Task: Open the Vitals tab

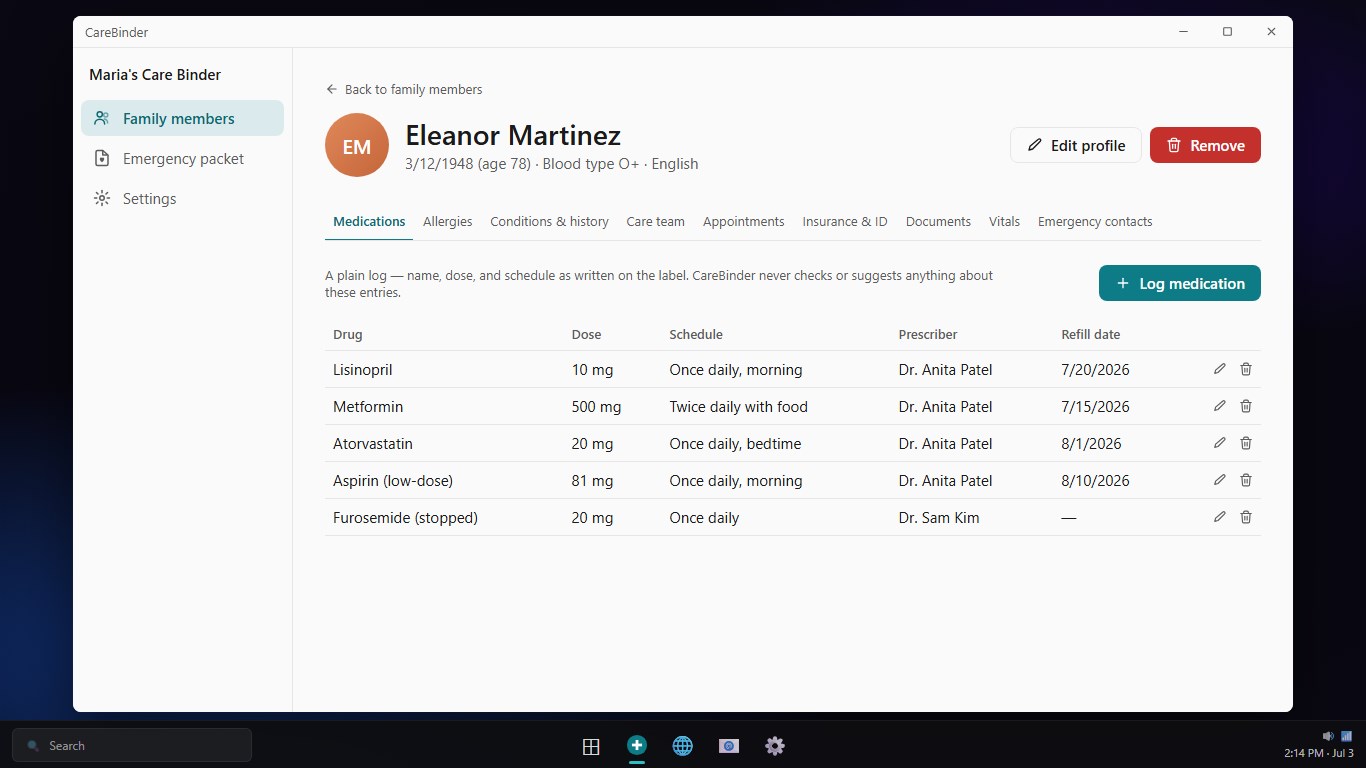Action: pyautogui.click(x=1004, y=222)
